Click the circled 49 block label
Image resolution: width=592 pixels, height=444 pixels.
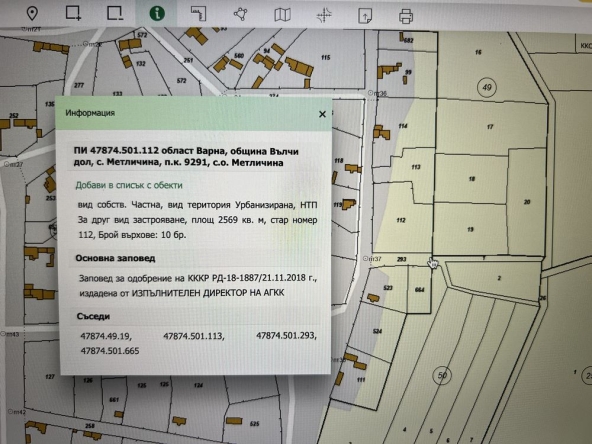point(487,88)
